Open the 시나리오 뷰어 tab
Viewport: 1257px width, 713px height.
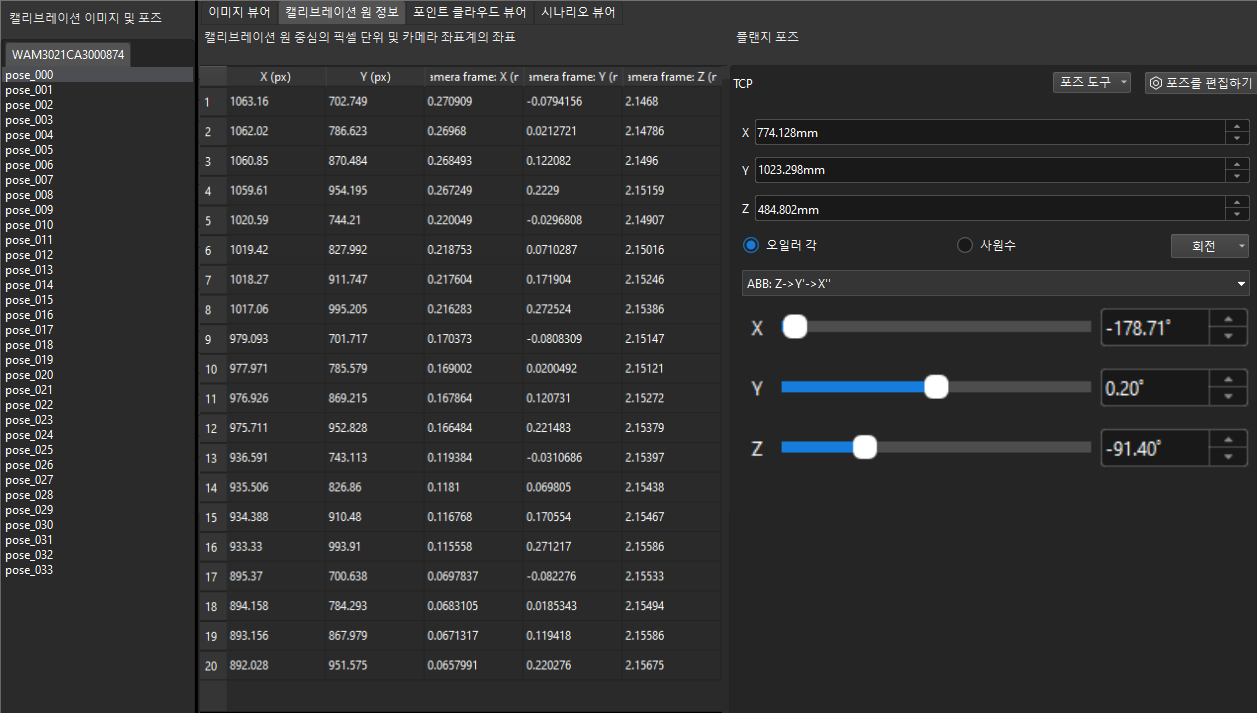point(578,12)
